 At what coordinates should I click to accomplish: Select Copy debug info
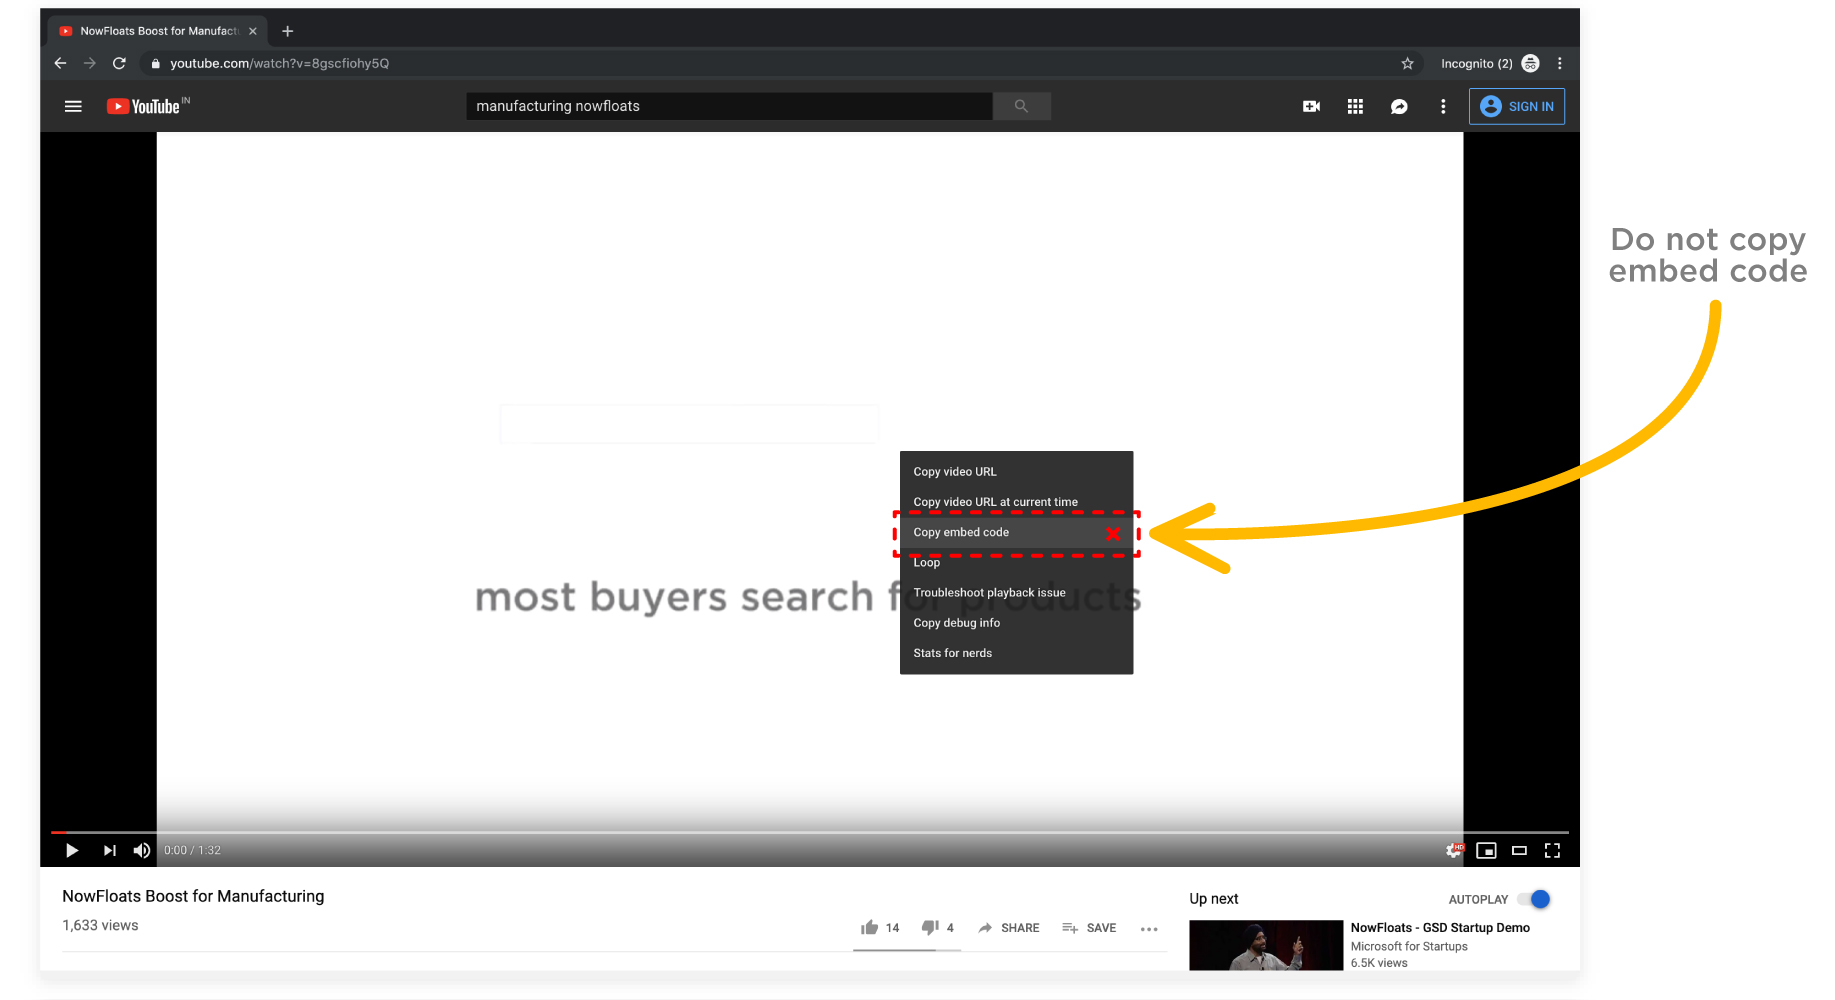coord(1016,622)
